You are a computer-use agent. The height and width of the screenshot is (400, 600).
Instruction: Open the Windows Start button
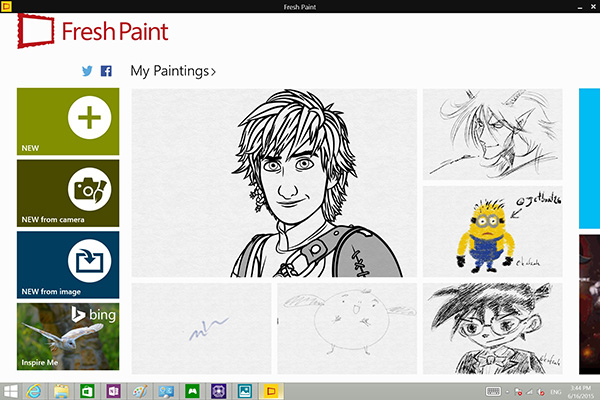point(11,391)
